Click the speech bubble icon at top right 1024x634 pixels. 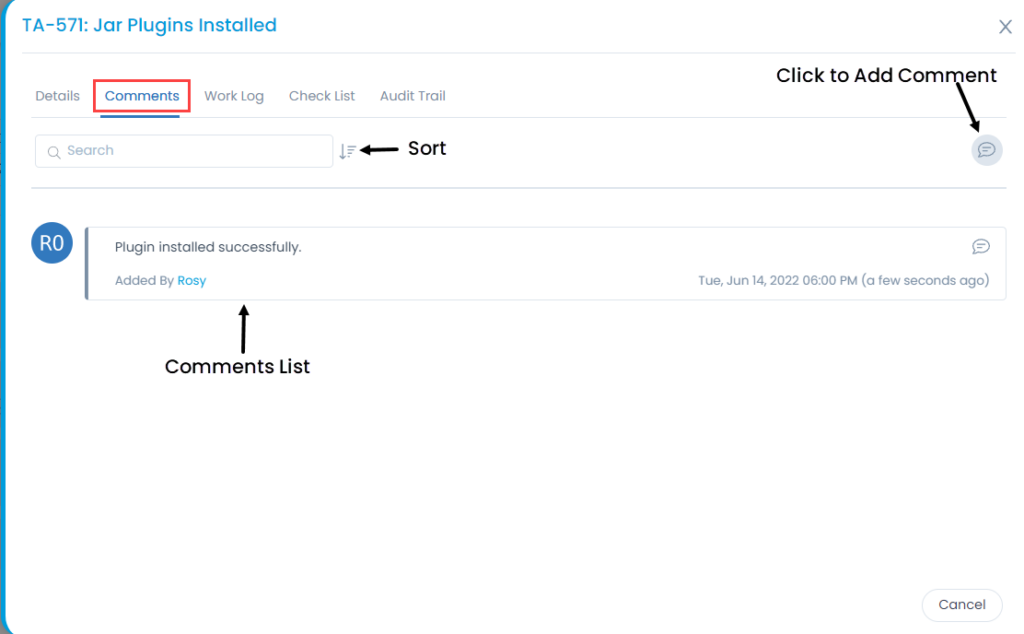[986, 150]
